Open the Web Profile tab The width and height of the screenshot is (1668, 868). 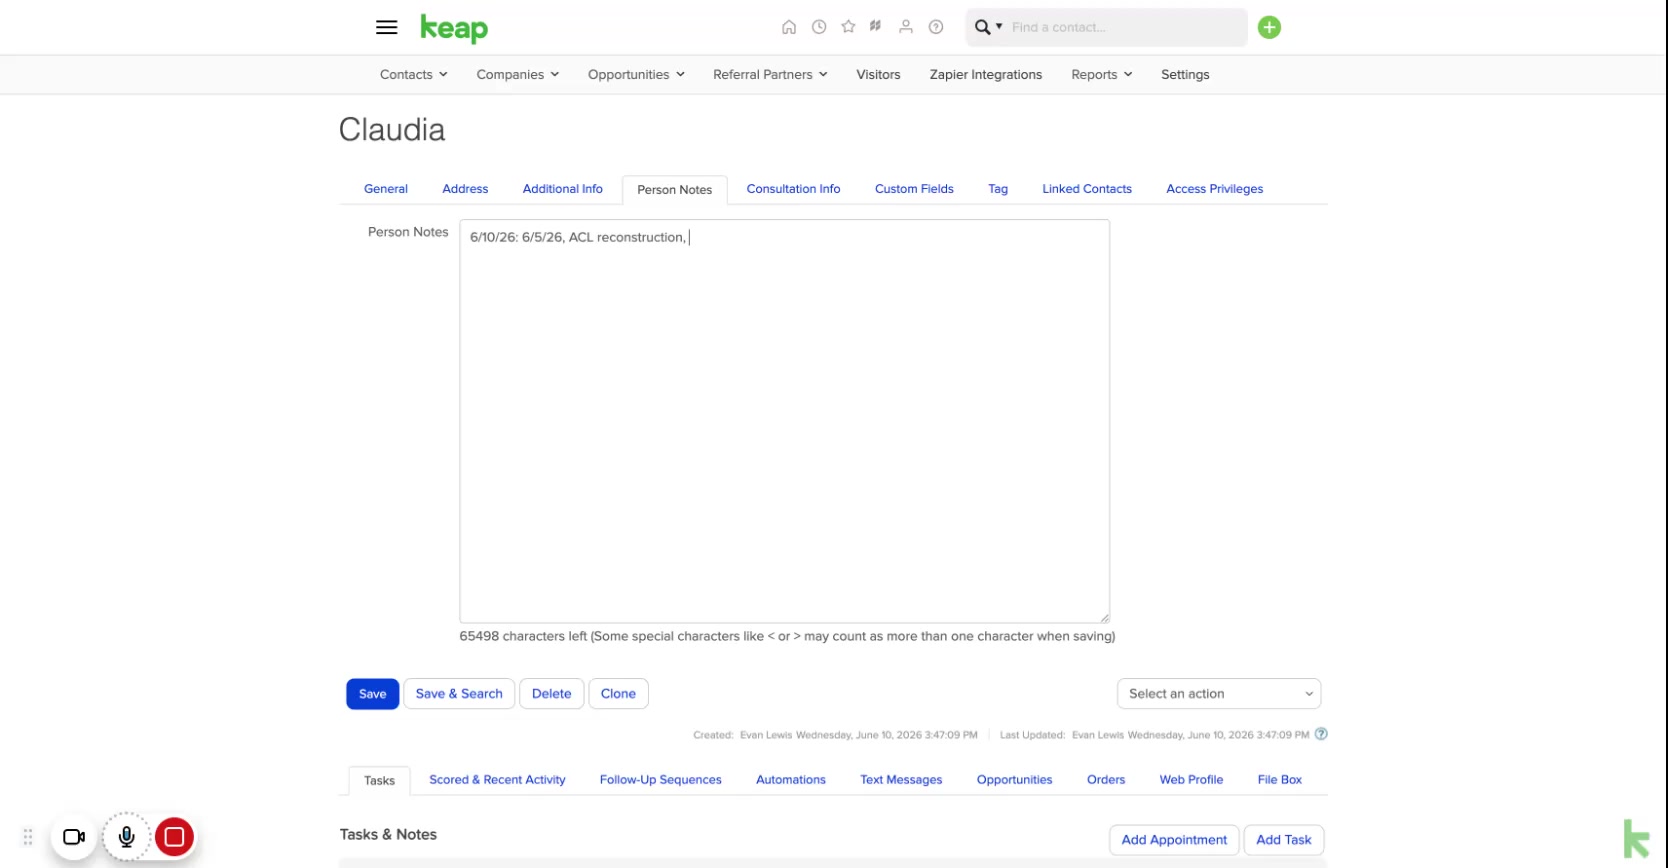pyautogui.click(x=1191, y=780)
